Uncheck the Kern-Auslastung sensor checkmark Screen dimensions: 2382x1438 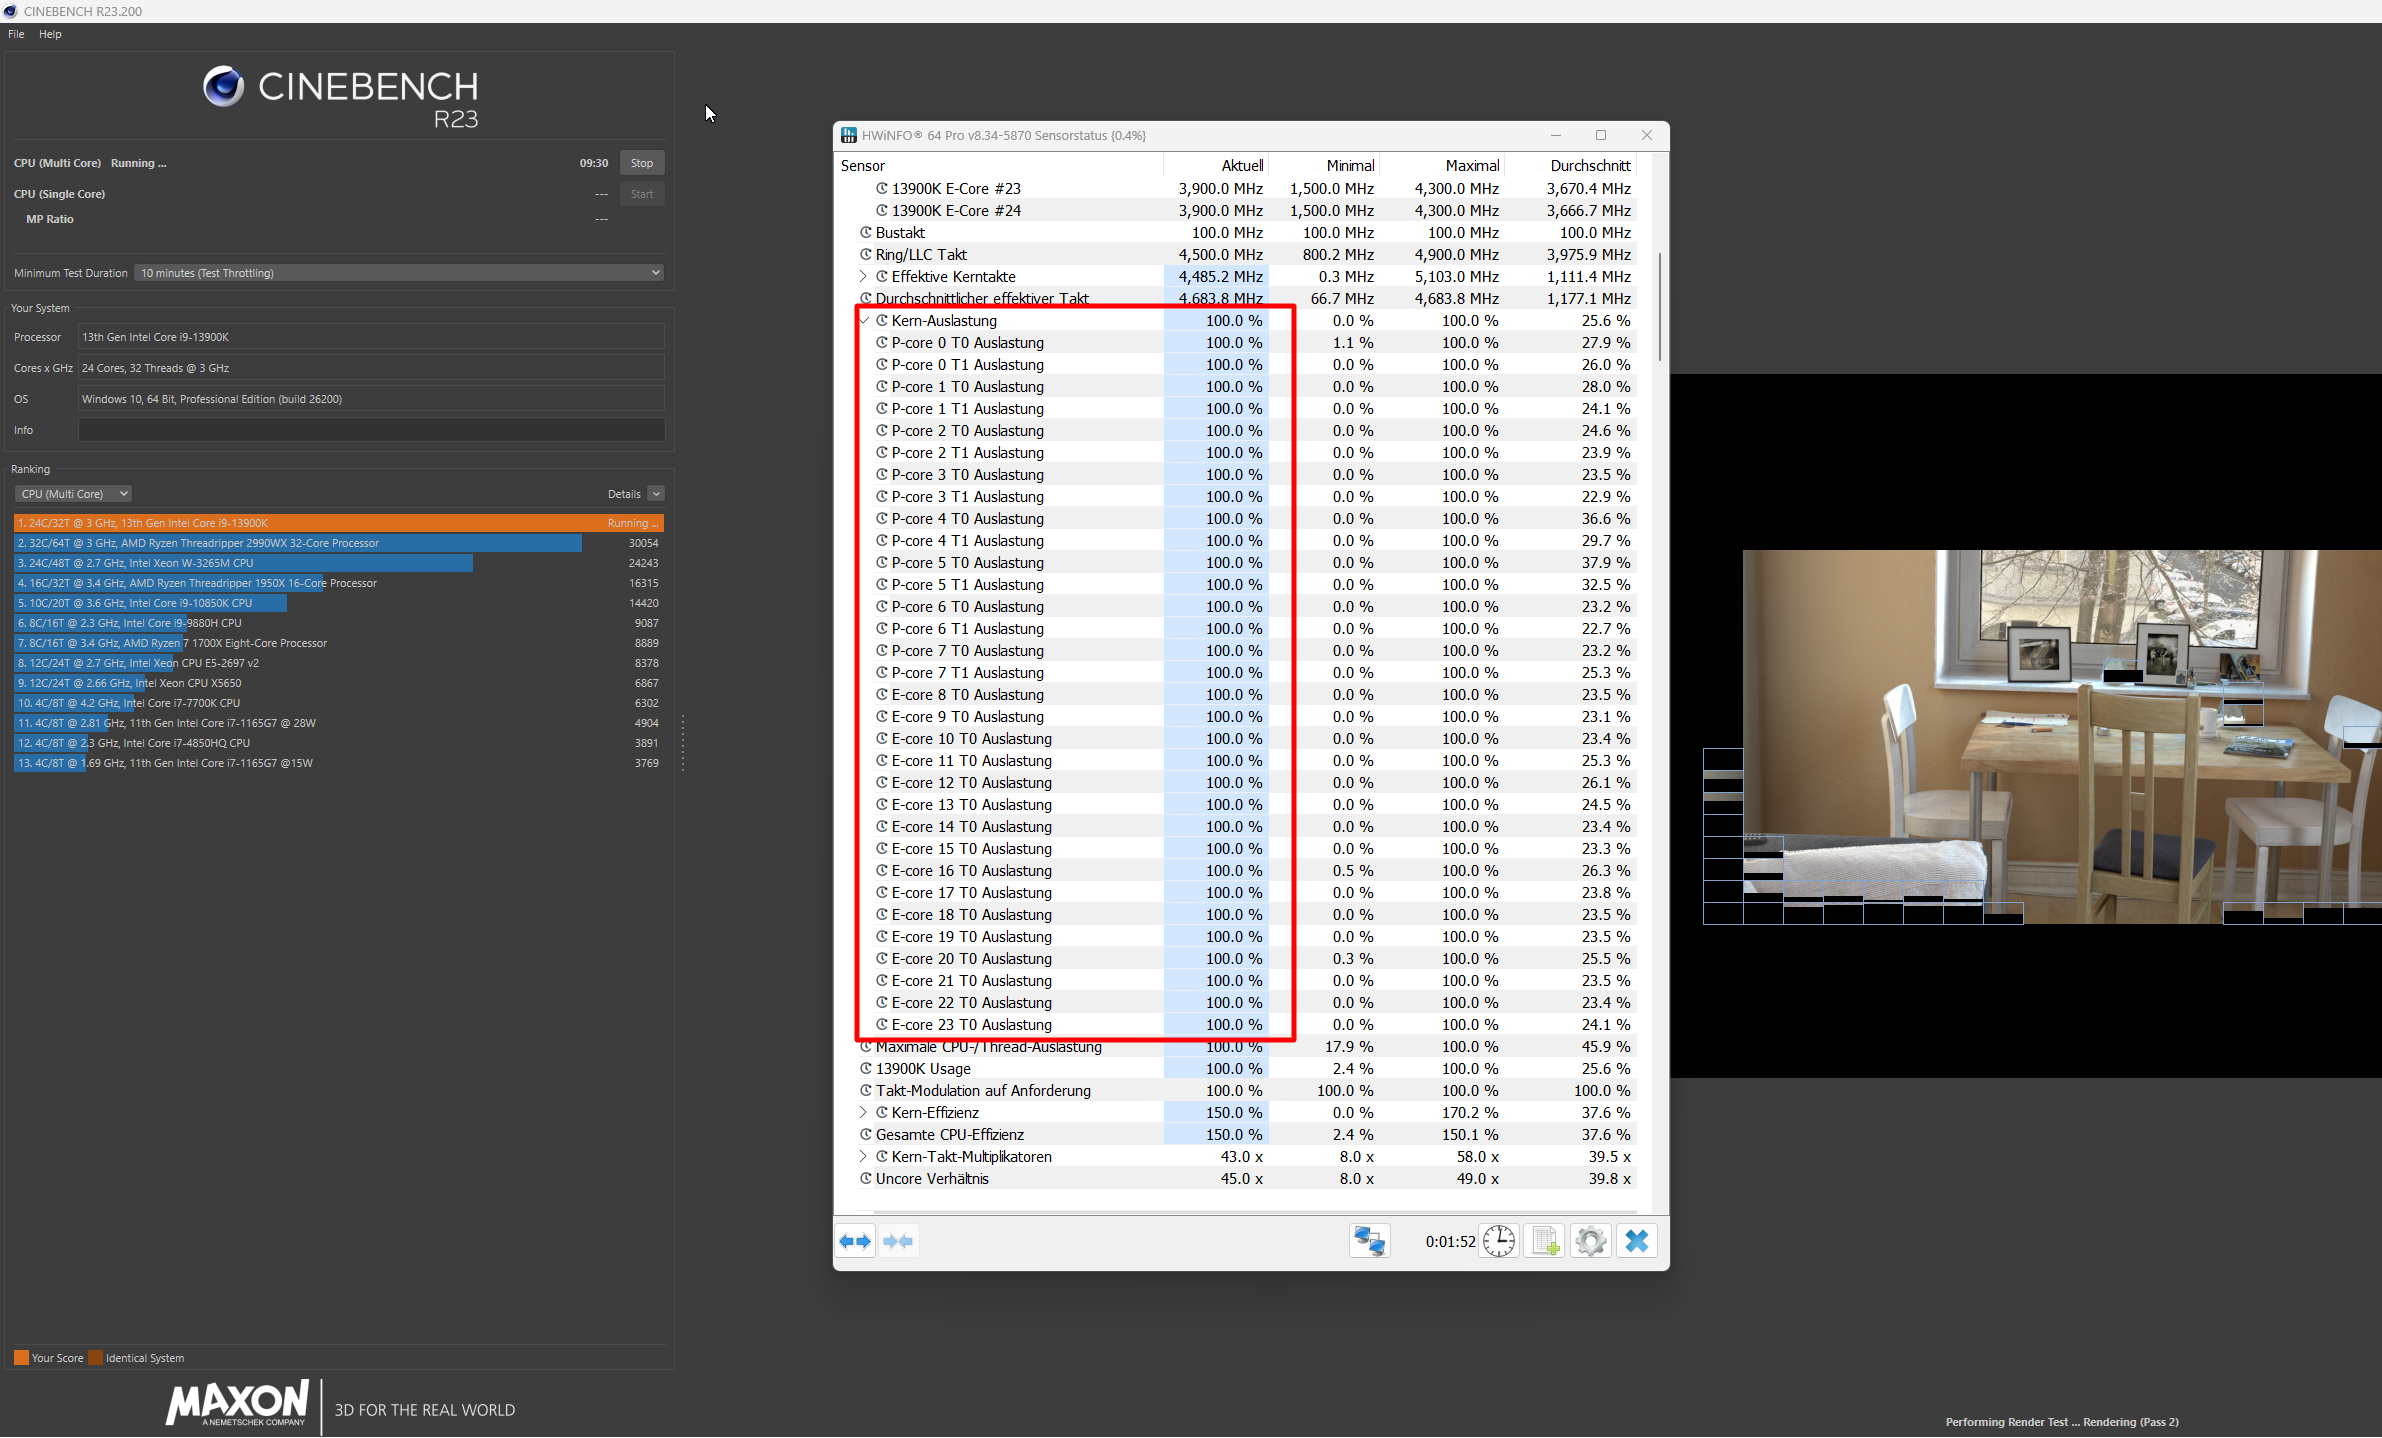(864, 320)
